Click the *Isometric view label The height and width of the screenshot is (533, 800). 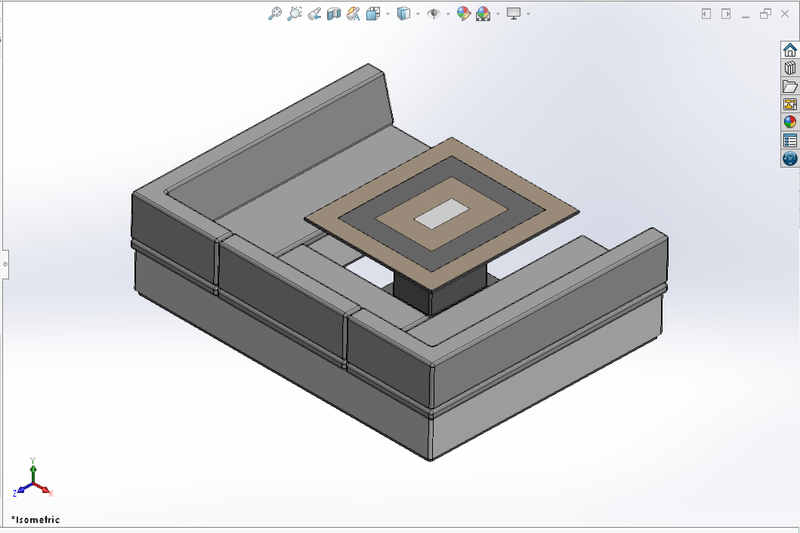pos(36,520)
